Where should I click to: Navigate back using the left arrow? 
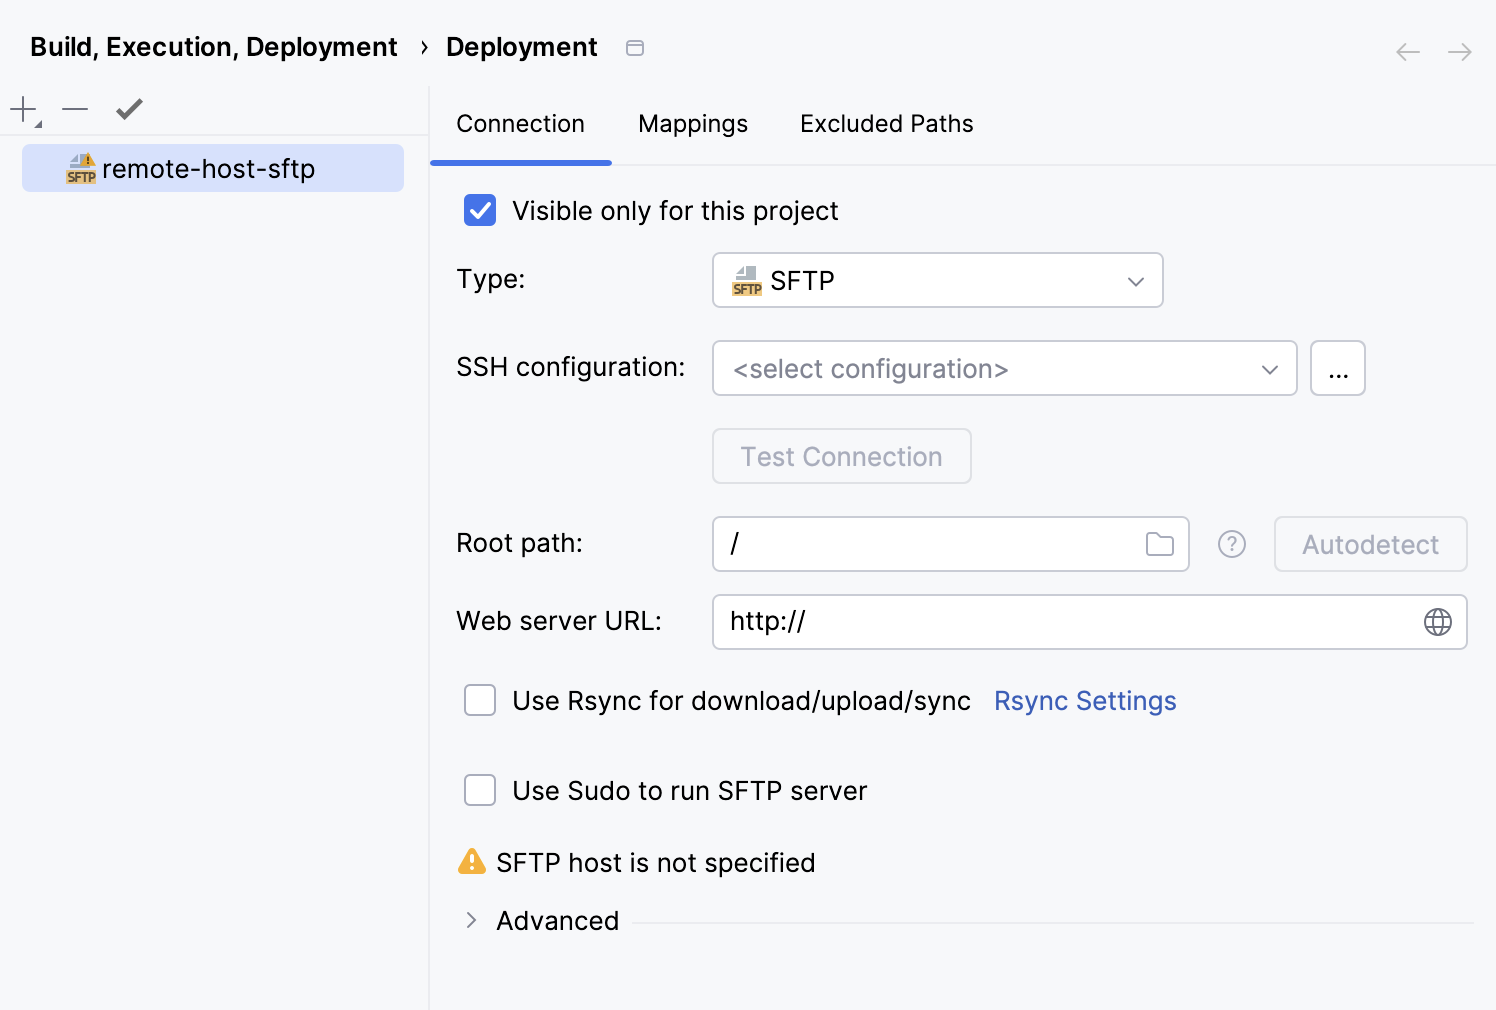click(x=1407, y=51)
